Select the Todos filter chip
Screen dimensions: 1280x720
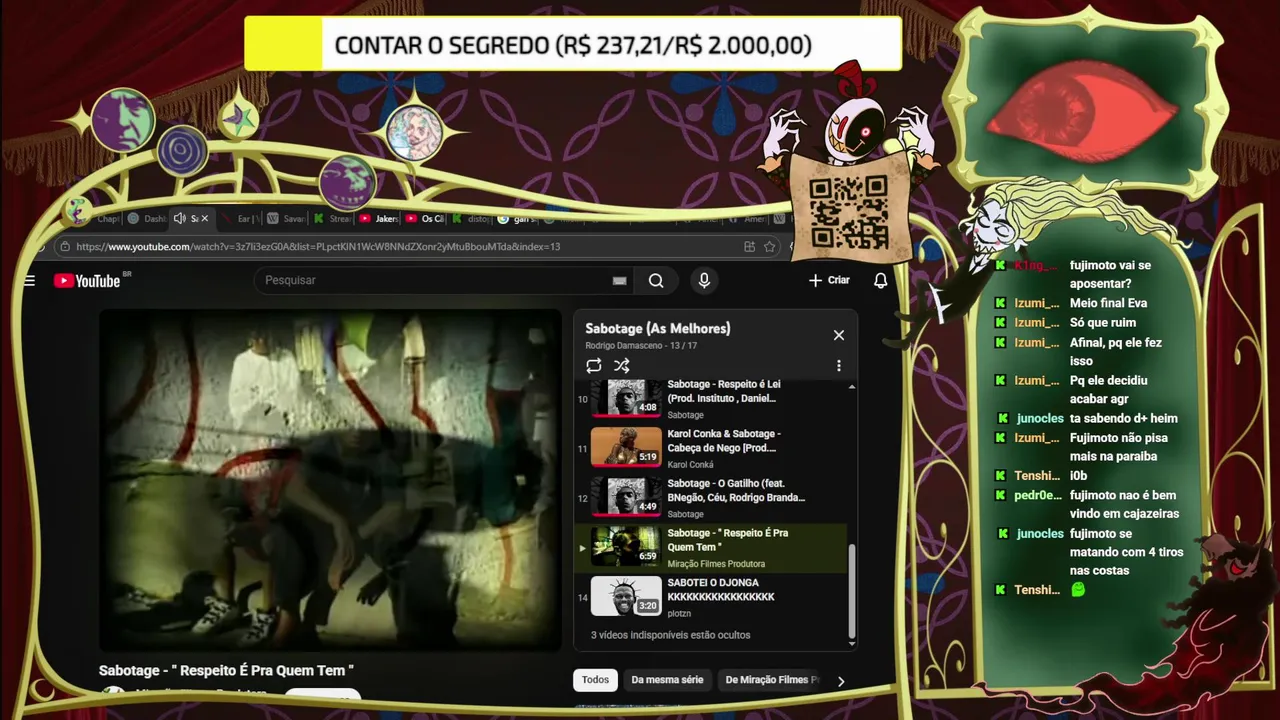pos(595,680)
